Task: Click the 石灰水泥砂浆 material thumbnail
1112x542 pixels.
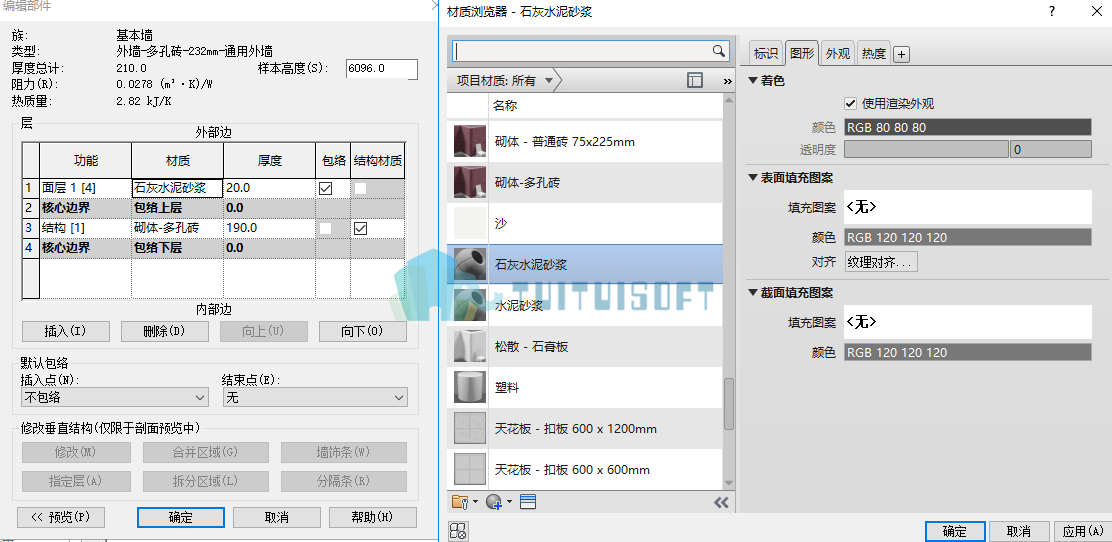Action: [x=469, y=265]
